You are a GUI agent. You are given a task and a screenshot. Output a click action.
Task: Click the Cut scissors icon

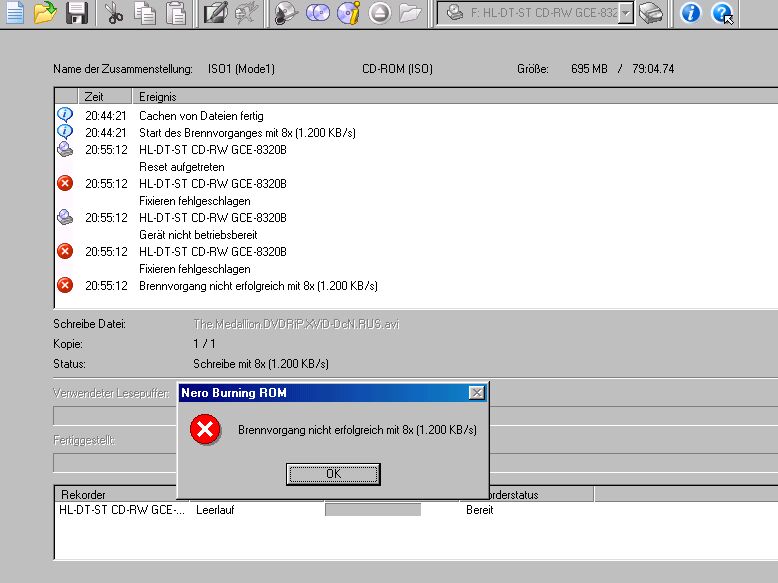tap(114, 13)
